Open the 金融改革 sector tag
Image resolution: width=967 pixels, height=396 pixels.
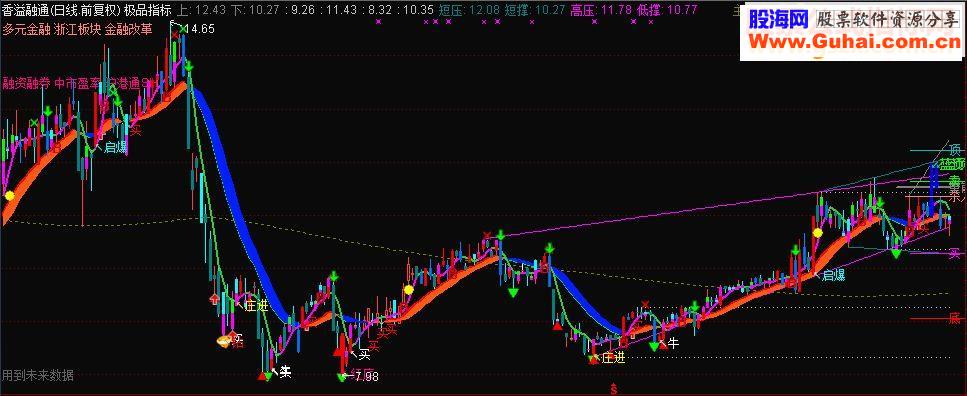pos(128,31)
